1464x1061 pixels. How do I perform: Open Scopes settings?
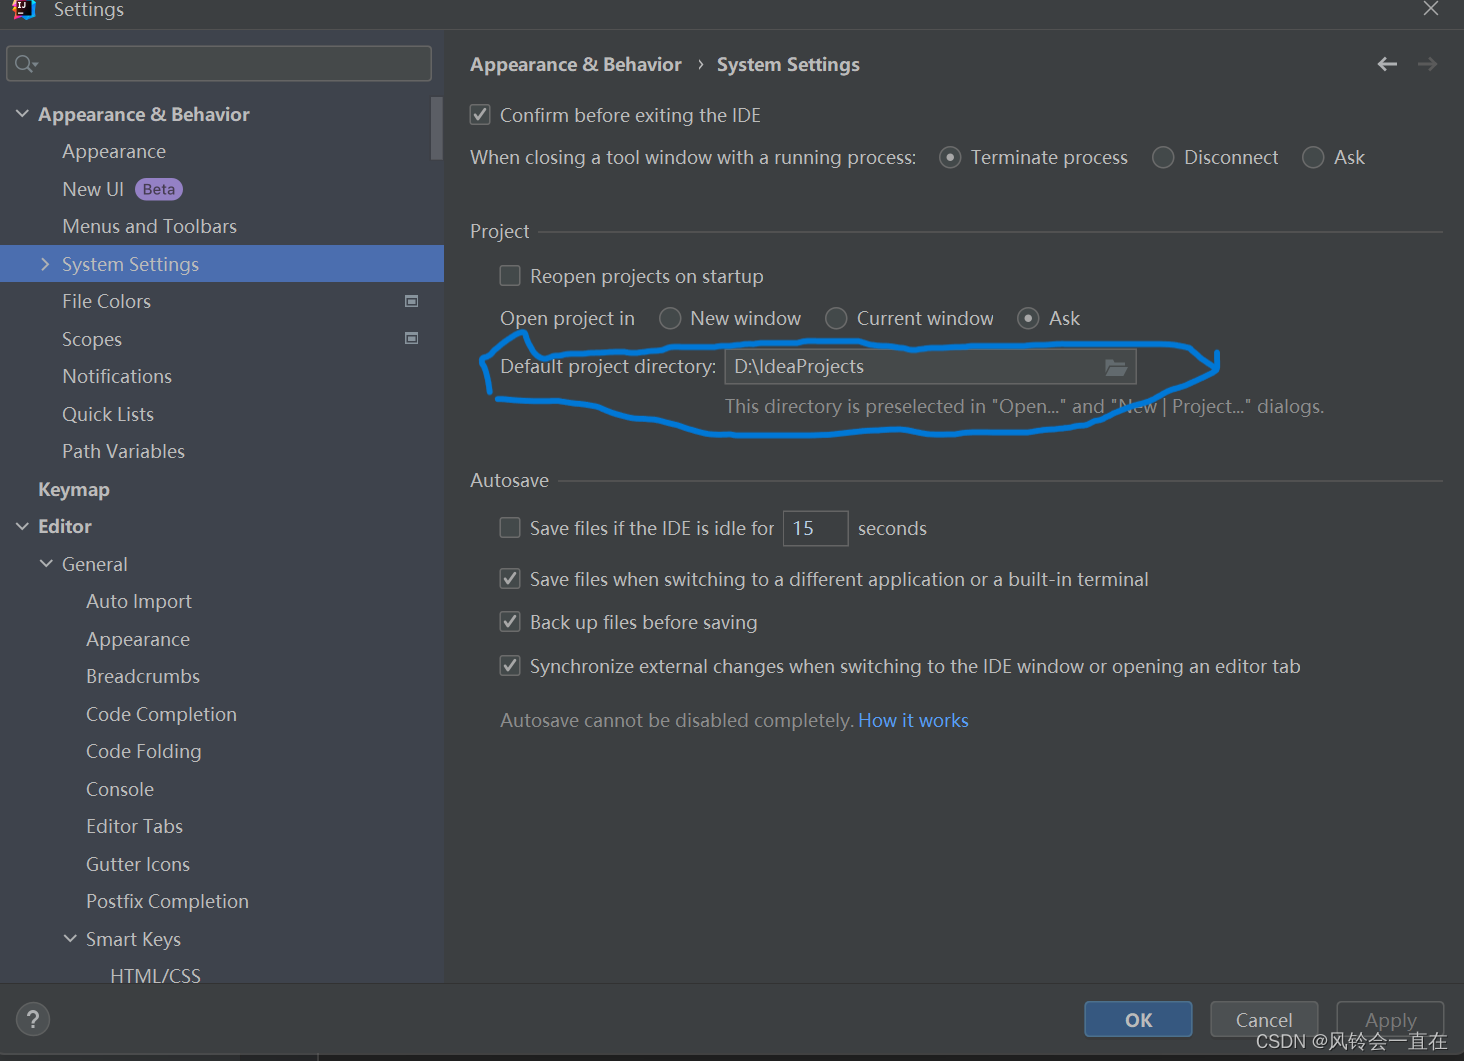pos(92,339)
